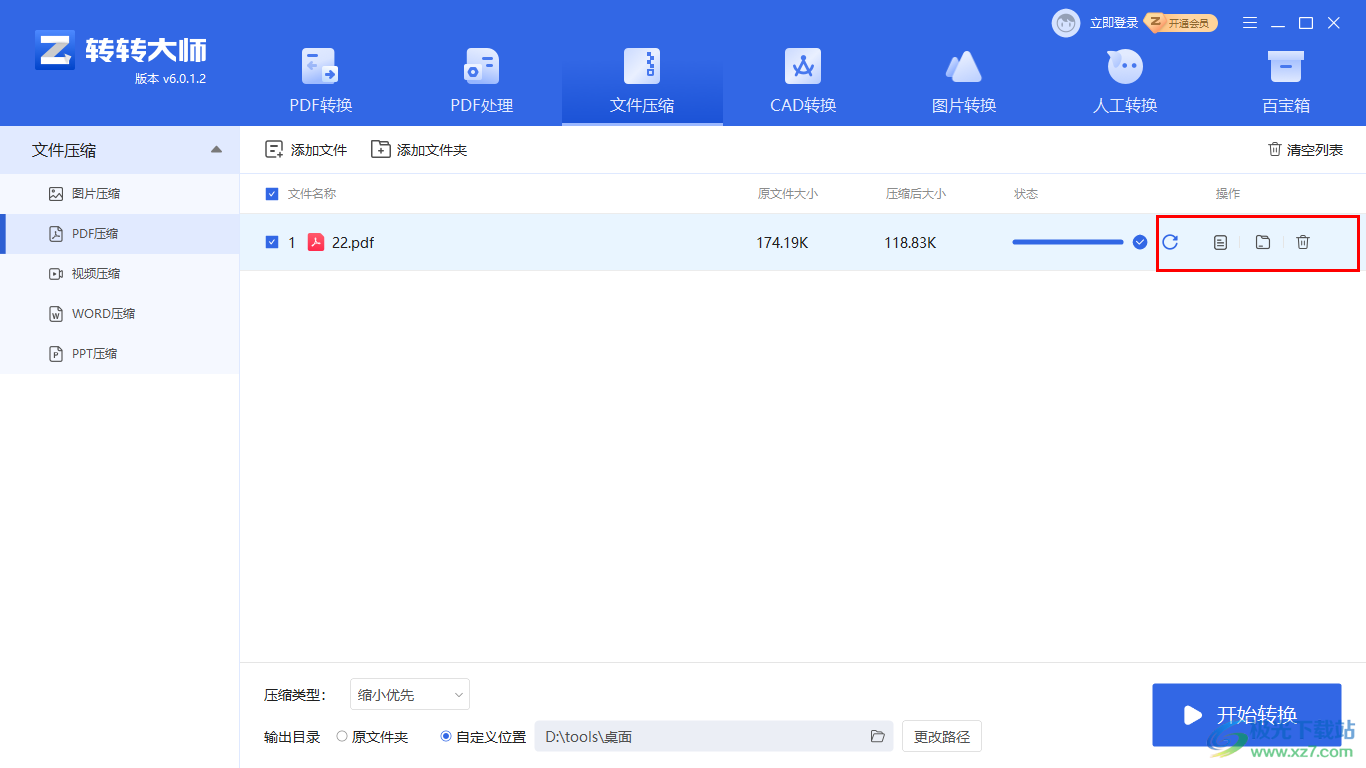1366x768 pixels.
Task: Click the 开始转换 button
Action: pos(1246,715)
